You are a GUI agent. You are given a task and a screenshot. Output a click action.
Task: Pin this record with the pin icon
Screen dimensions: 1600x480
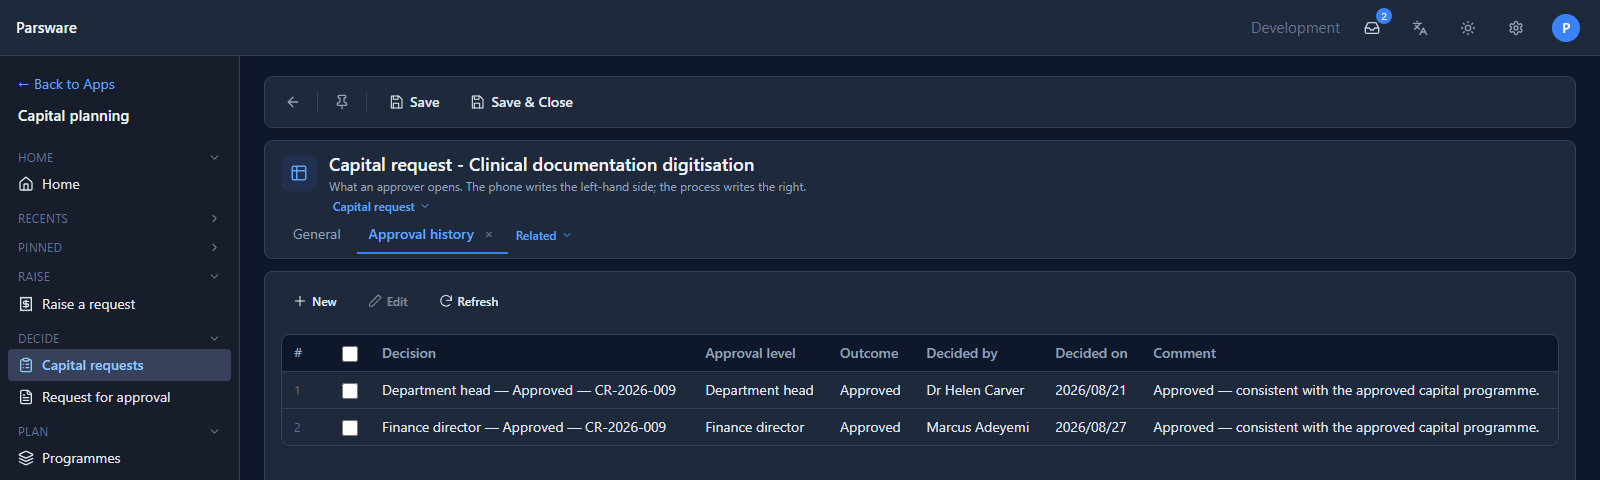click(x=342, y=102)
